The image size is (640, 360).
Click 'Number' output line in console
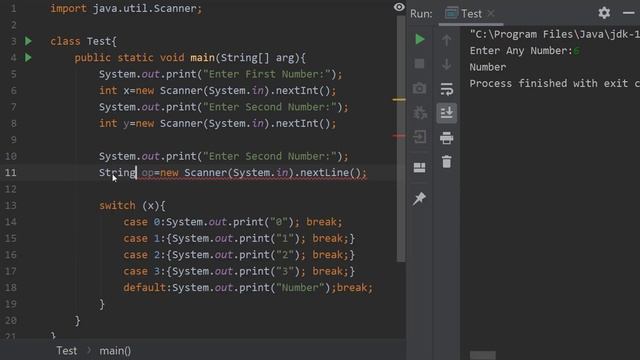pos(488,67)
